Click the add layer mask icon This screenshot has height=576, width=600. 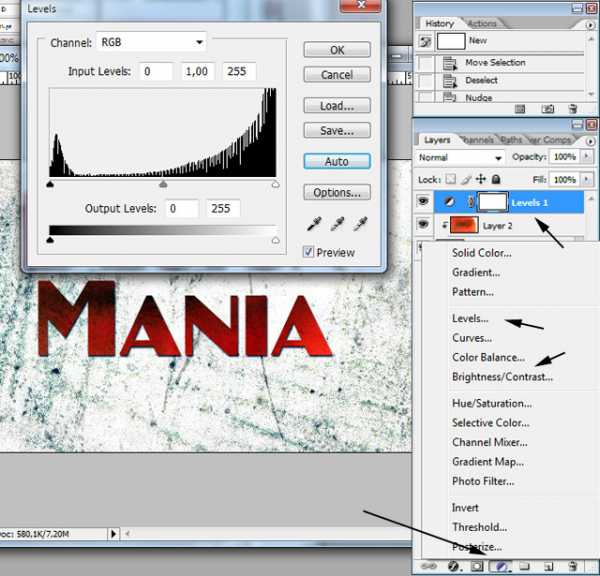click(x=477, y=567)
